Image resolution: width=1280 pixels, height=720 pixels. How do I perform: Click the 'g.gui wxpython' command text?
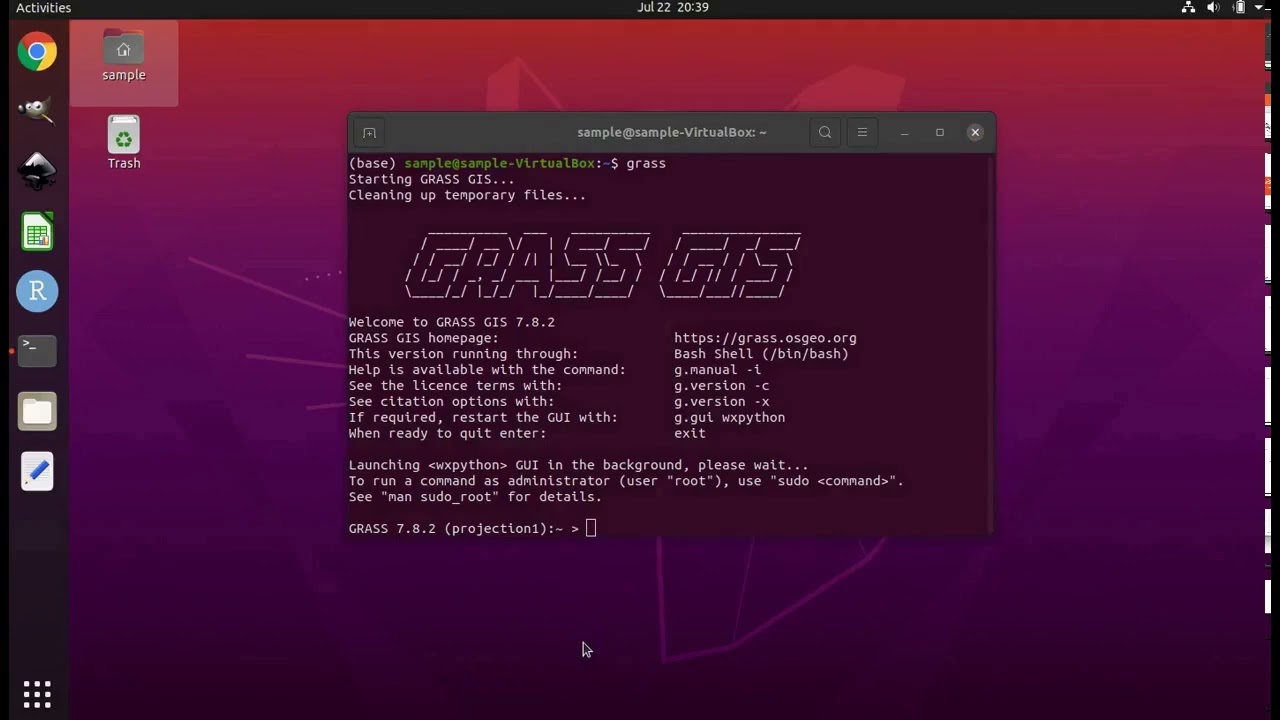click(x=729, y=418)
